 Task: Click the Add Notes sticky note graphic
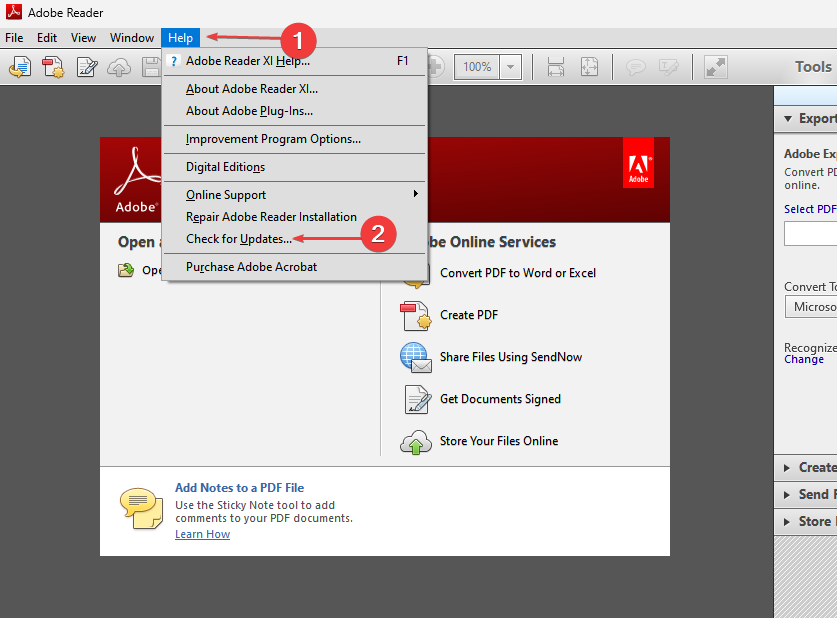(x=141, y=509)
